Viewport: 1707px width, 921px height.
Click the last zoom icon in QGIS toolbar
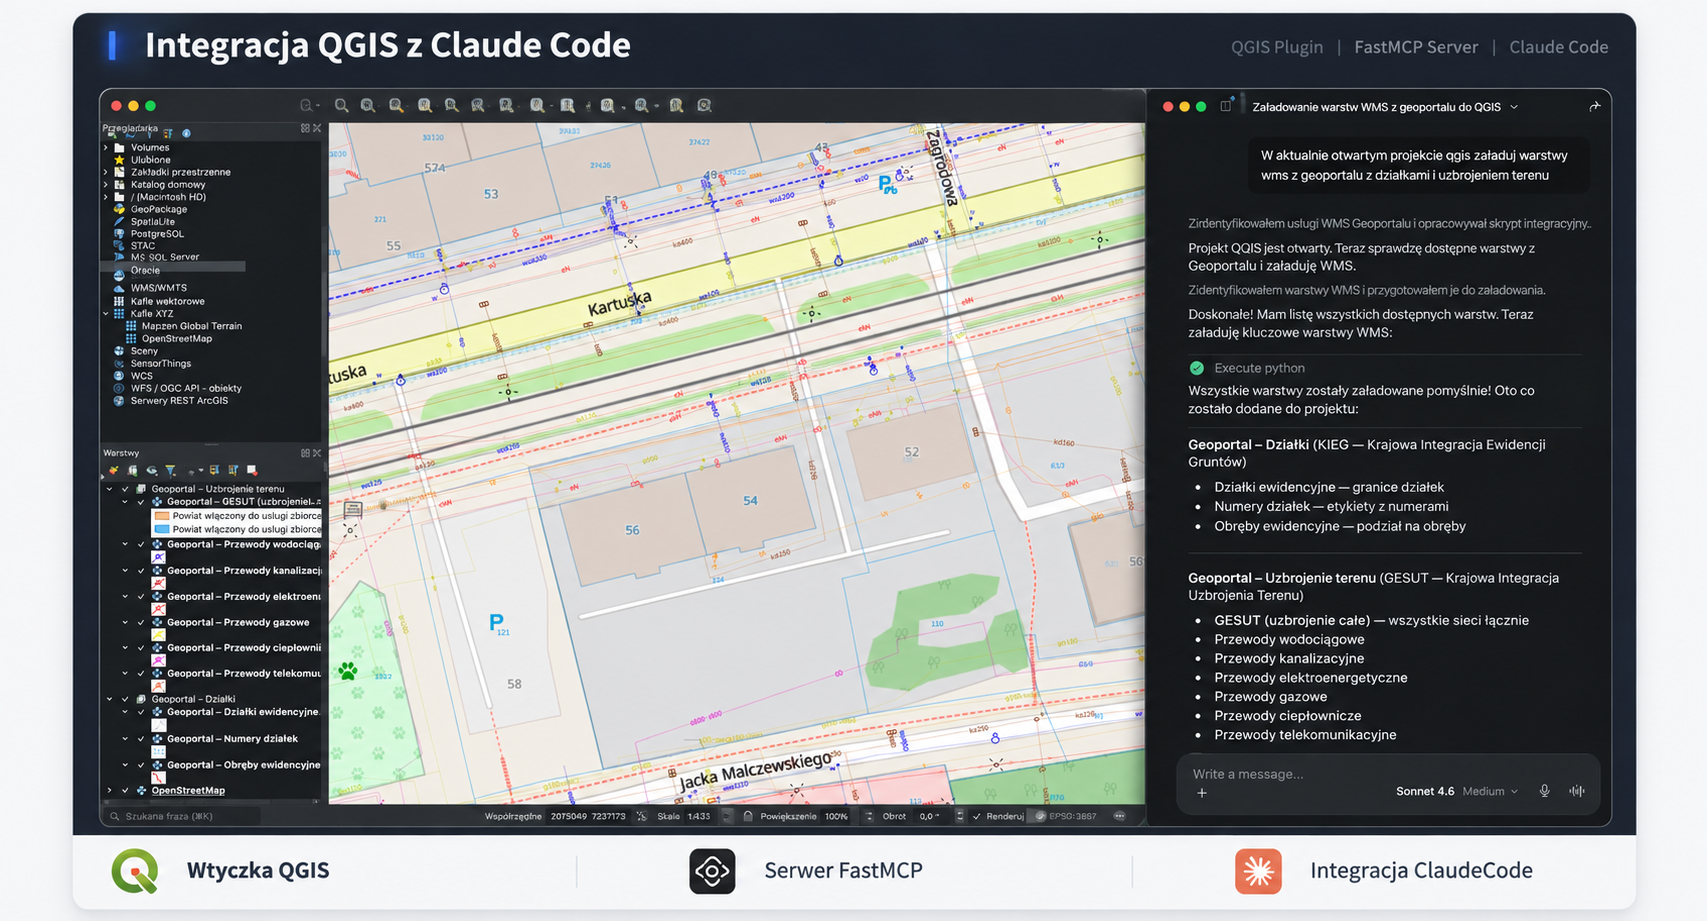[704, 105]
